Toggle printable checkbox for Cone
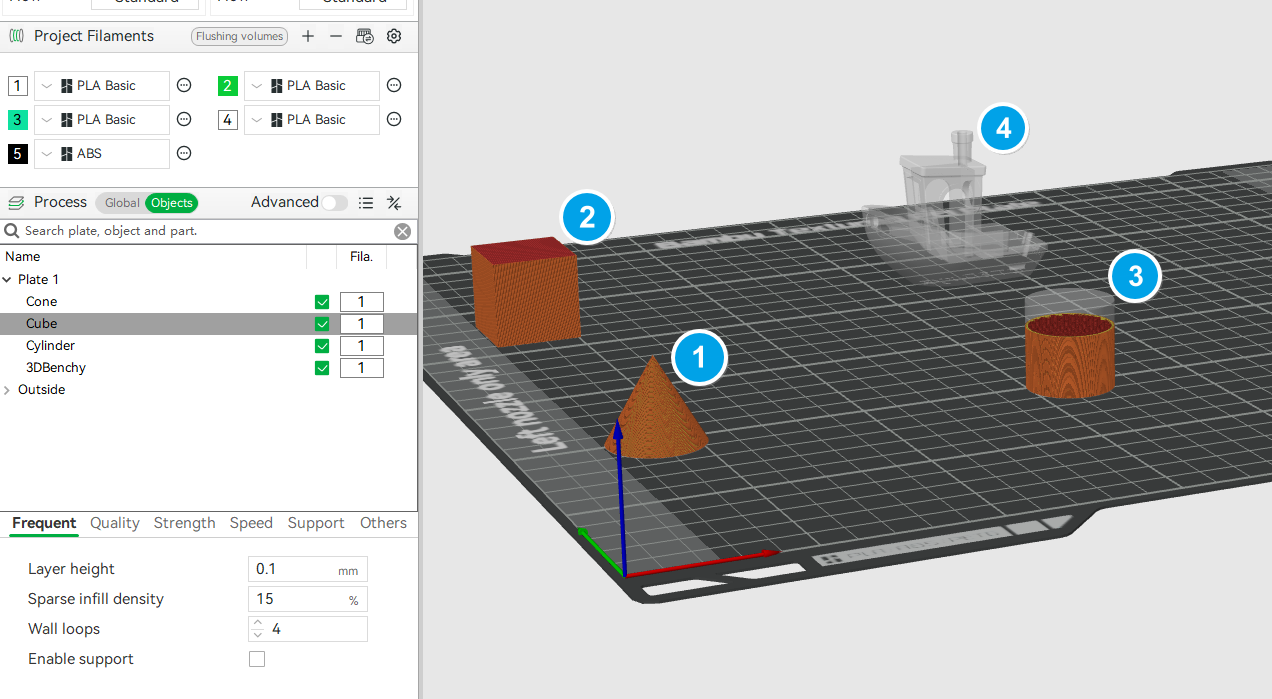 click(x=322, y=302)
